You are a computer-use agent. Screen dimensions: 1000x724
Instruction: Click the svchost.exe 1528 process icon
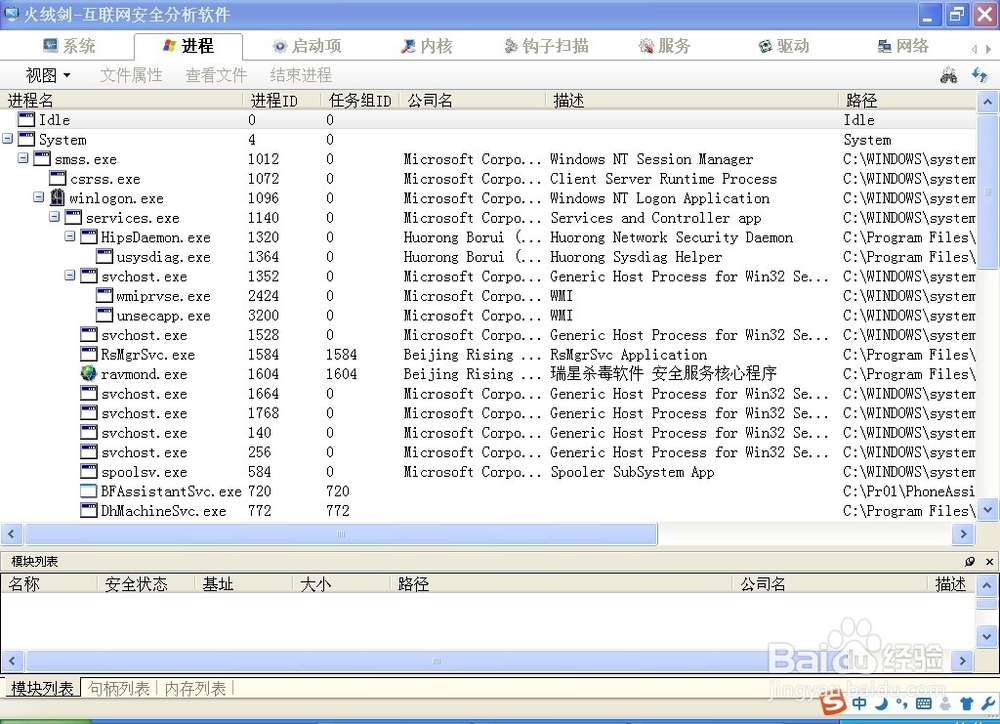(89, 334)
